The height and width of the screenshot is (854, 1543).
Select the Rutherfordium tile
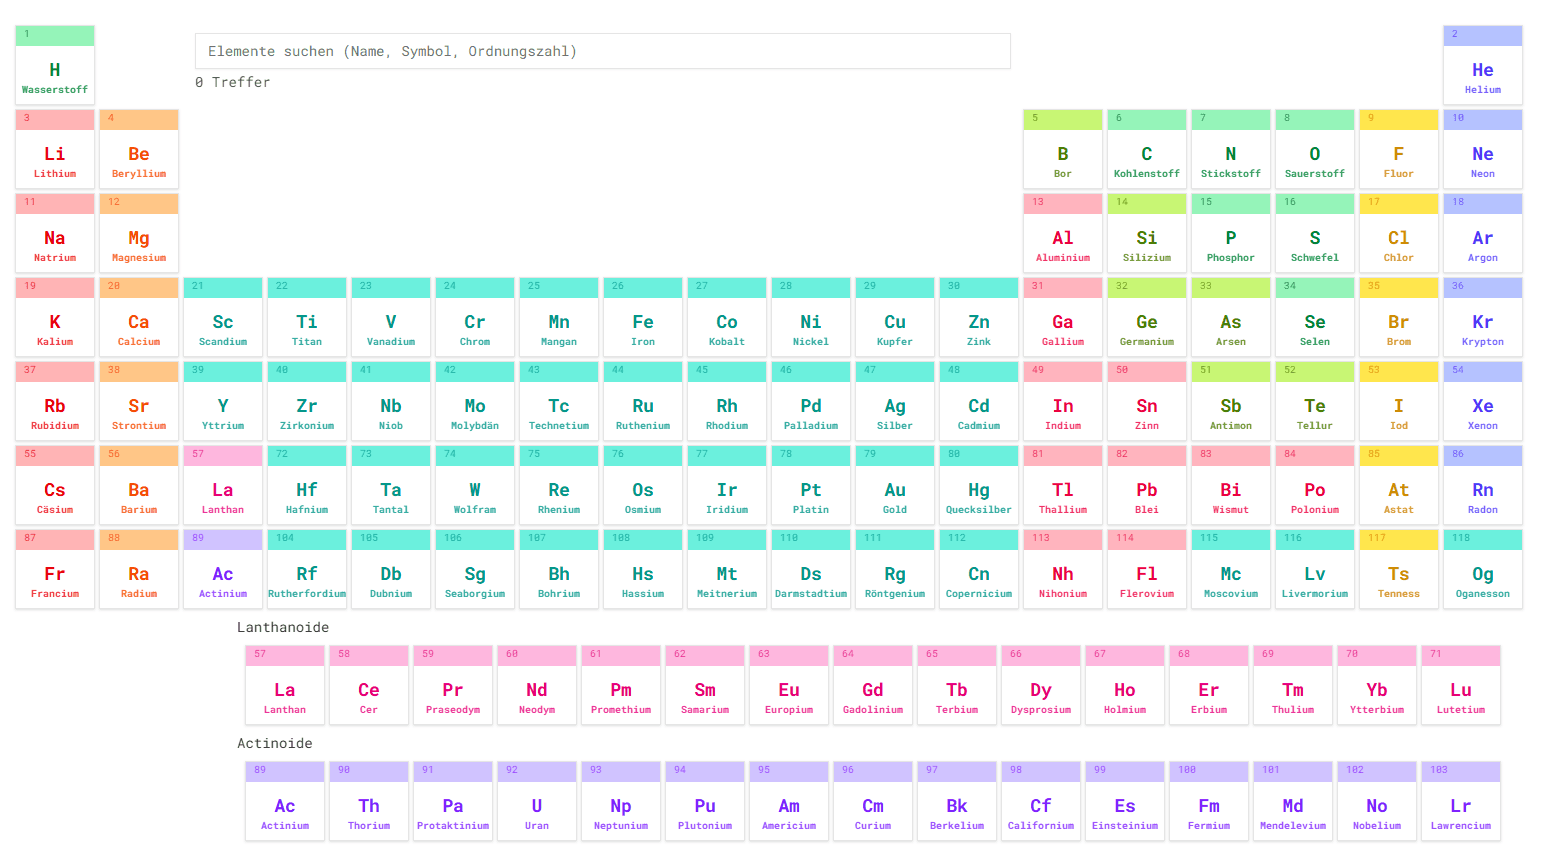coord(307,569)
